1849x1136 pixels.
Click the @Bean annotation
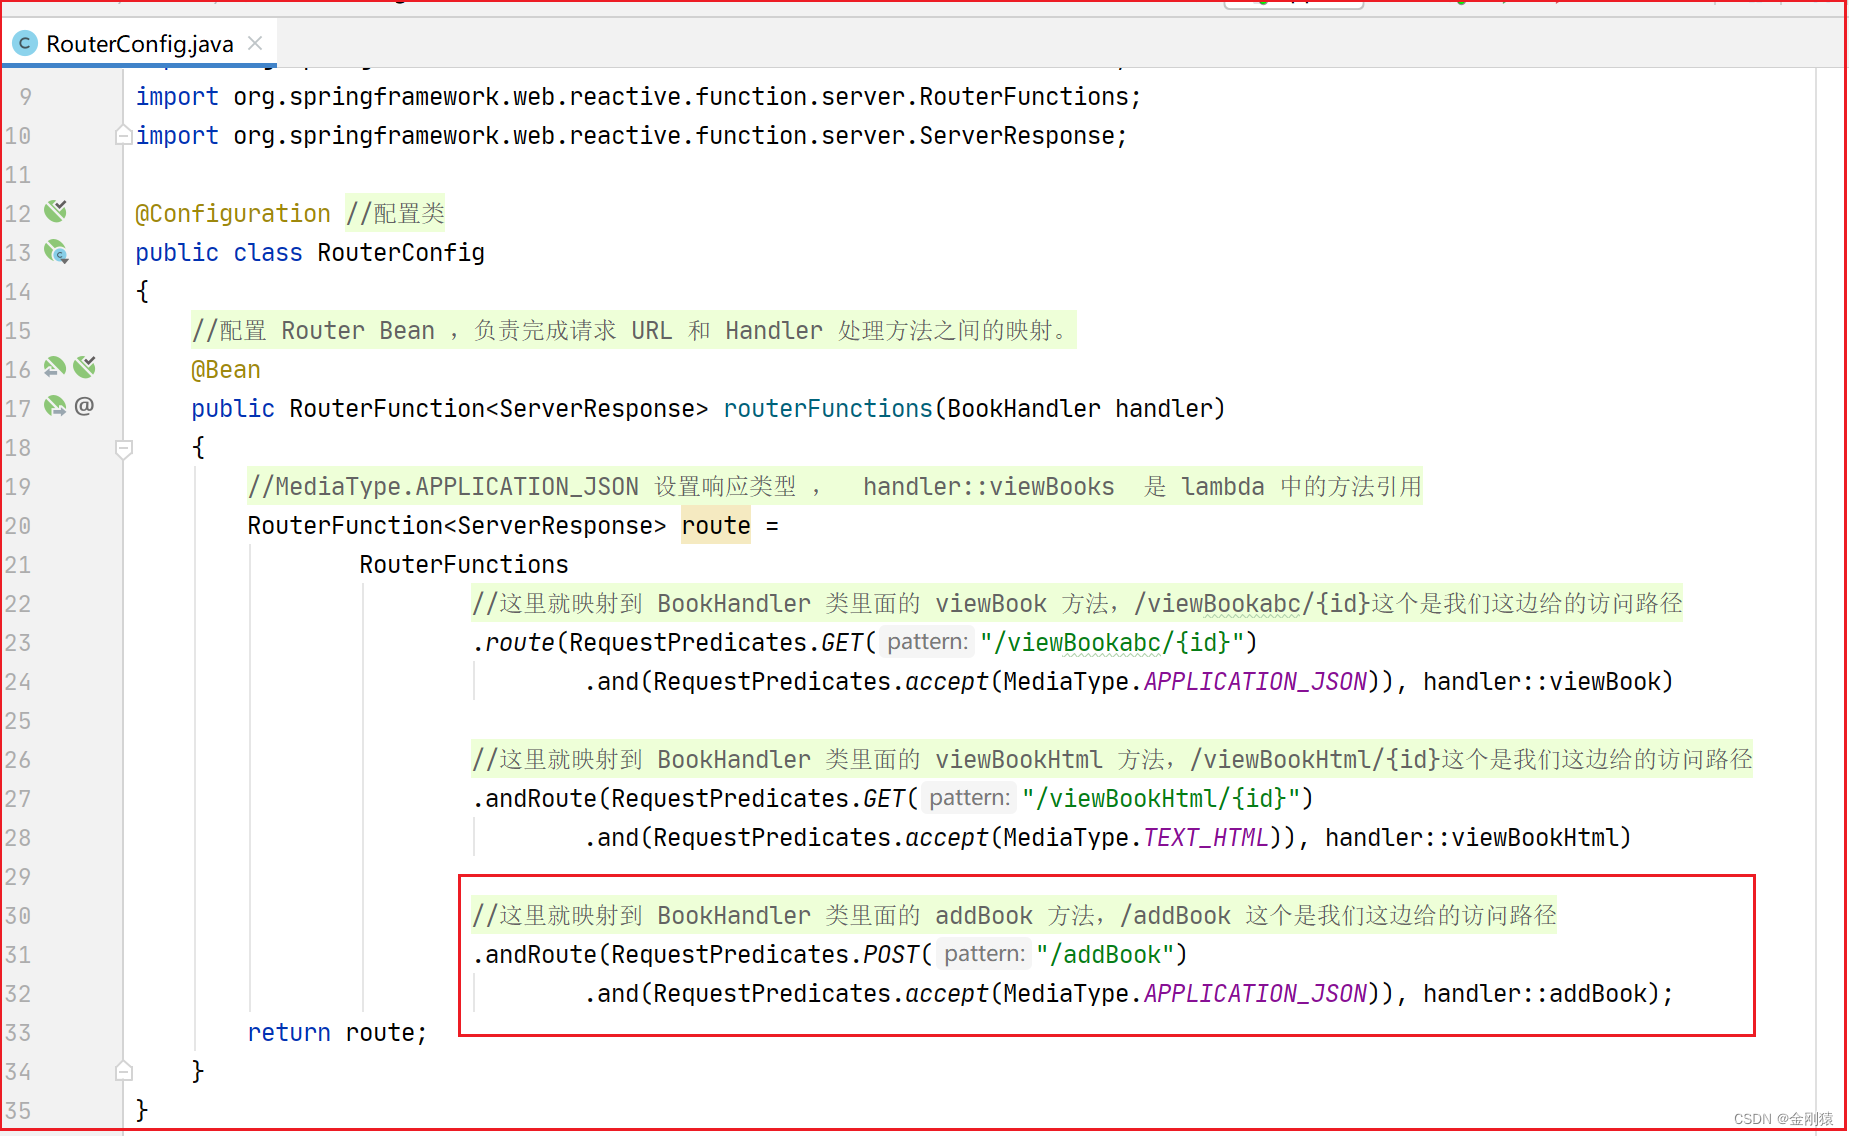coord(226,370)
